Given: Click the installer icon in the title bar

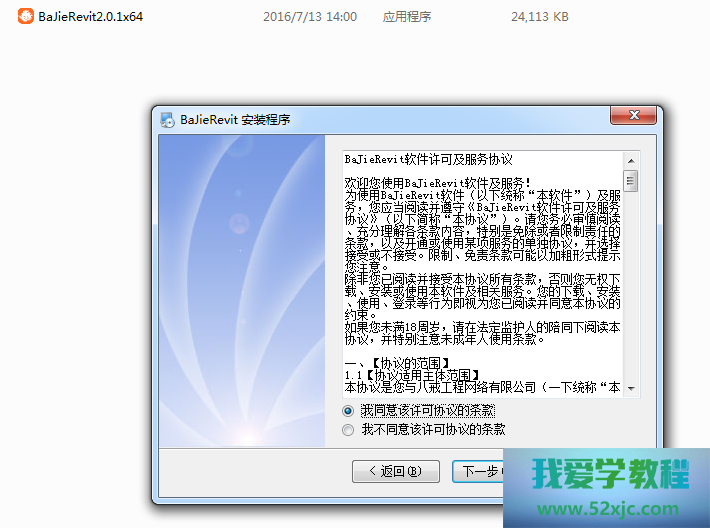Looking at the screenshot, I should tap(168, 120).
